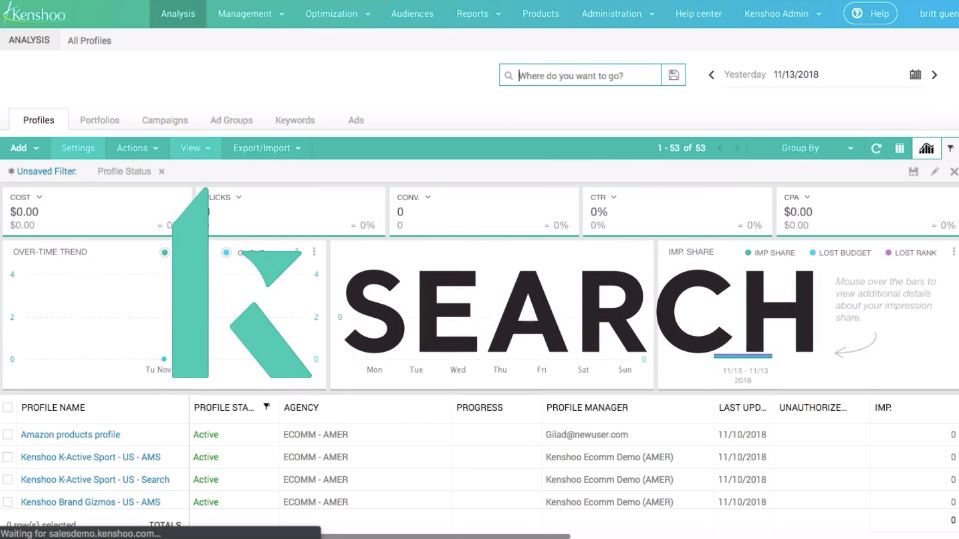Toggle the Clicks series radio in trend chart
The width and height of the screenshot is (959, 539).
point(226,252)
